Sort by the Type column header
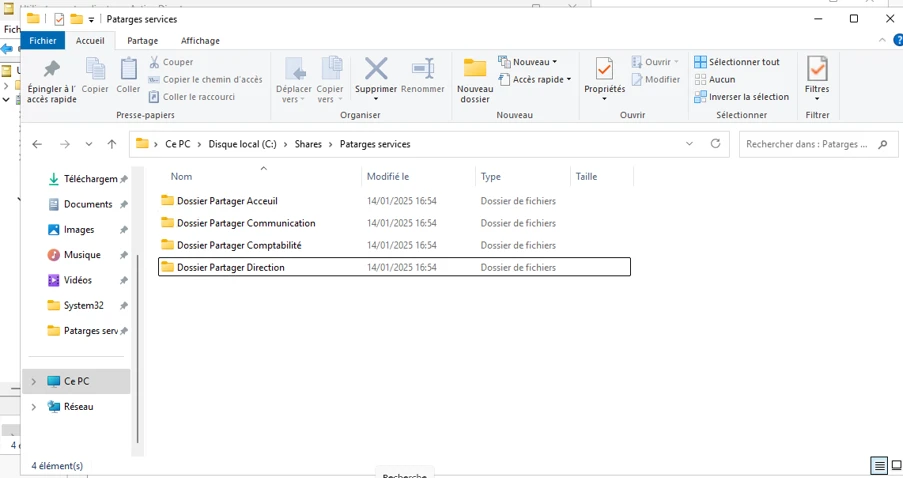The height and width of the screenshot is (478, 903). (x=491, y=177)
